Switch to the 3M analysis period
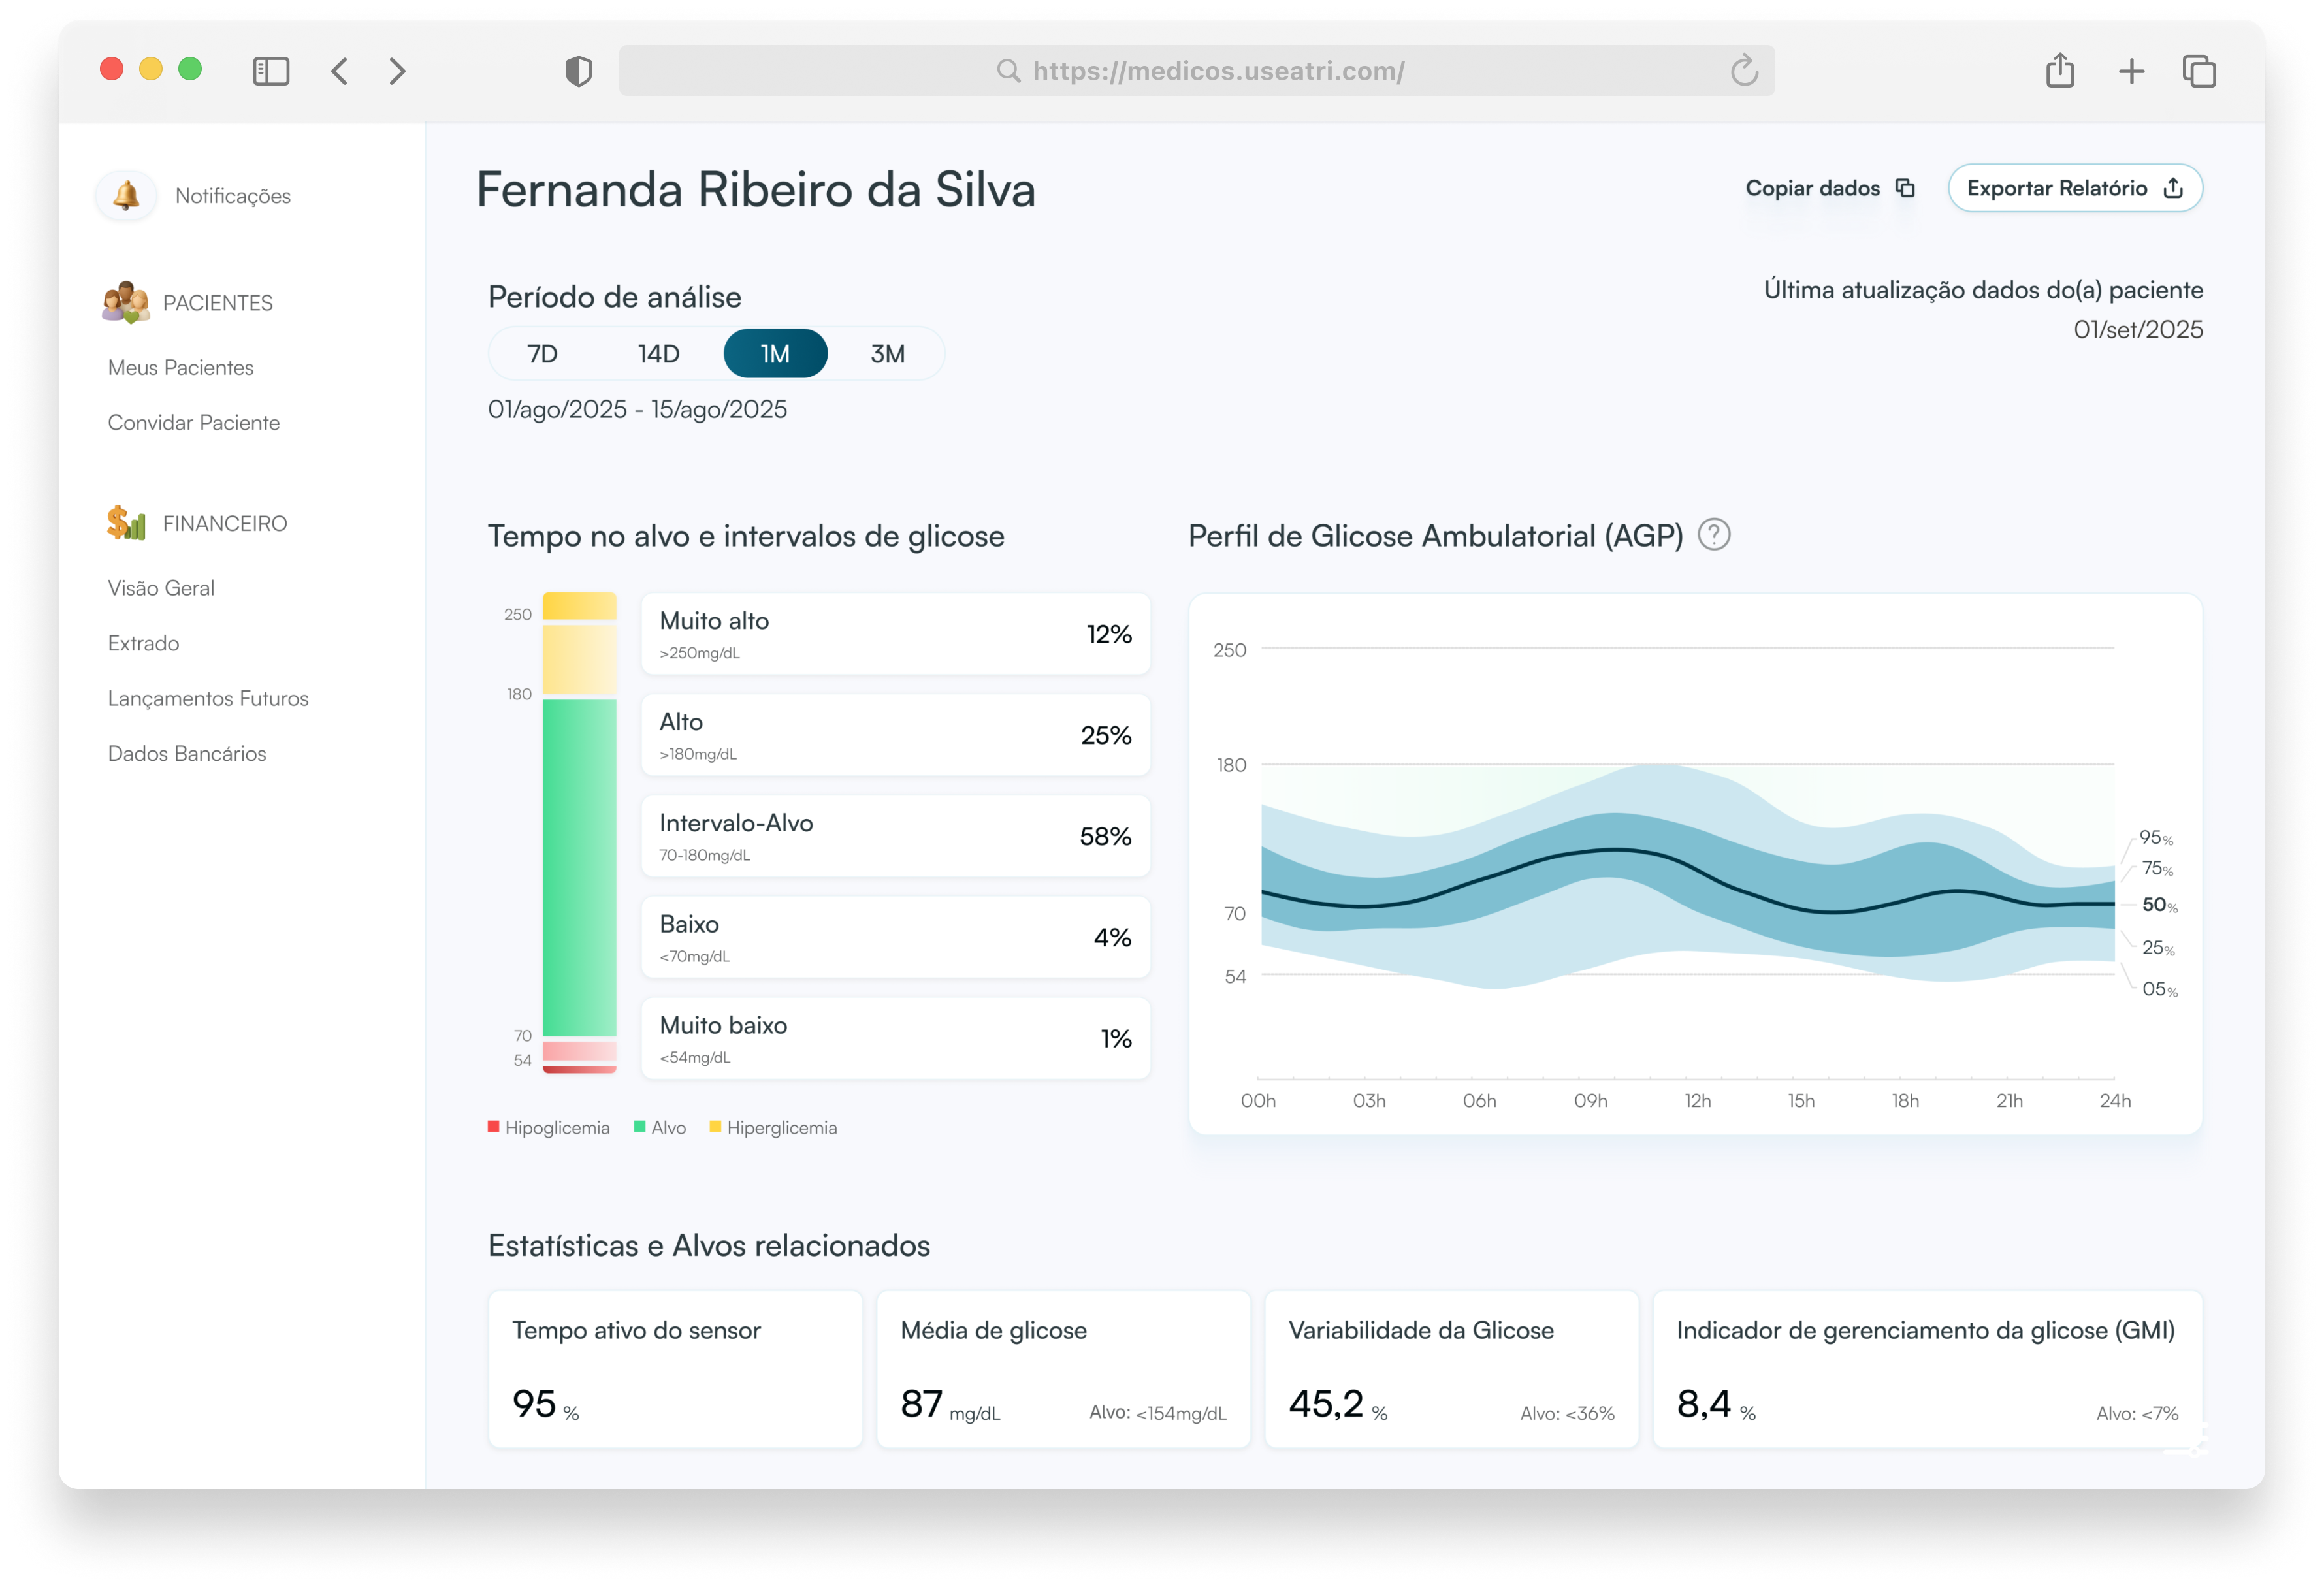The width and height of the screenshot is (2324, 1587). click(x=887, y=354)
